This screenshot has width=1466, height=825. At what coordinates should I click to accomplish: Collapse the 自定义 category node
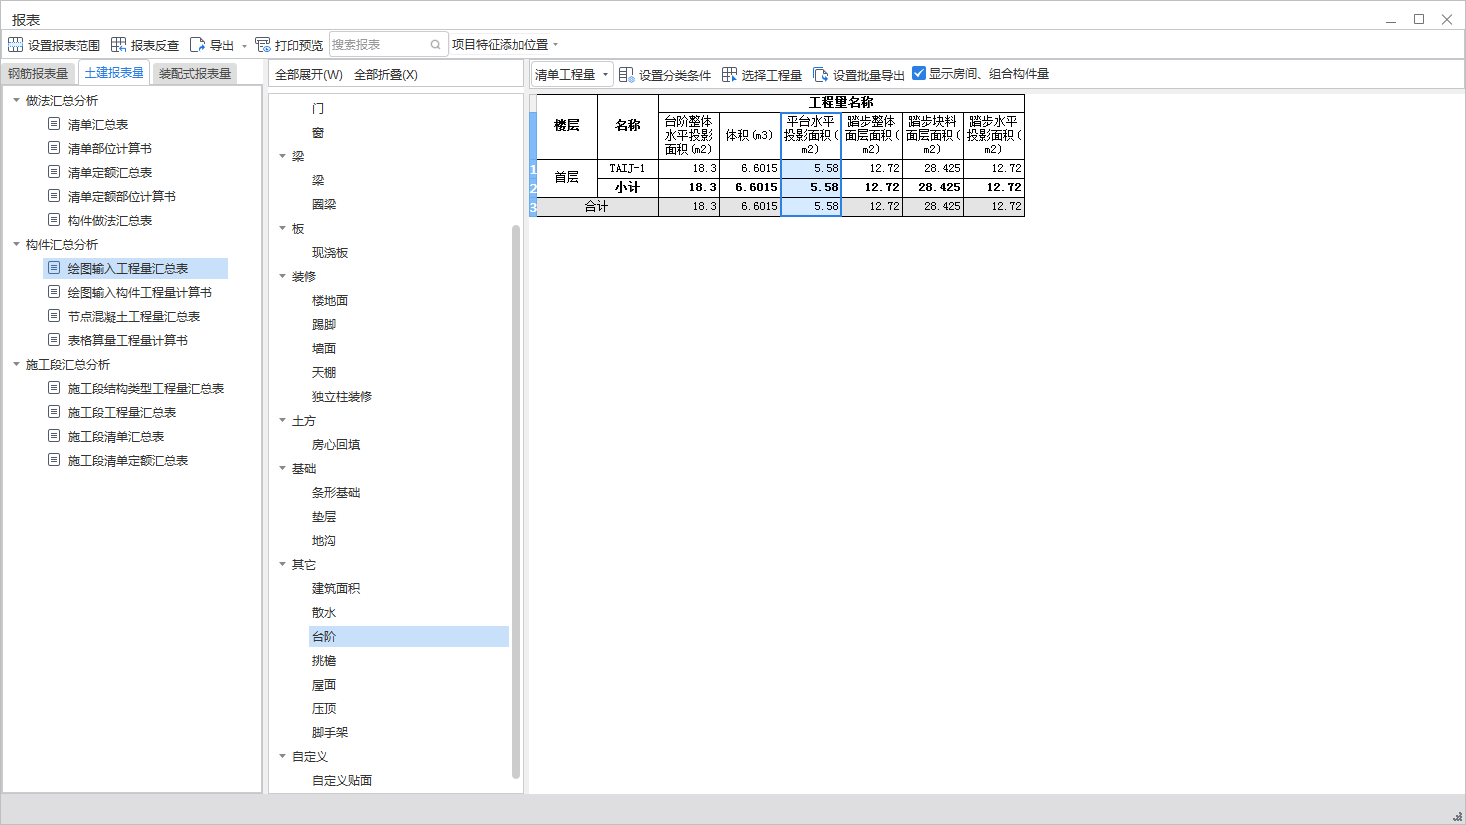pyautogui.click(x=282, y=756)
